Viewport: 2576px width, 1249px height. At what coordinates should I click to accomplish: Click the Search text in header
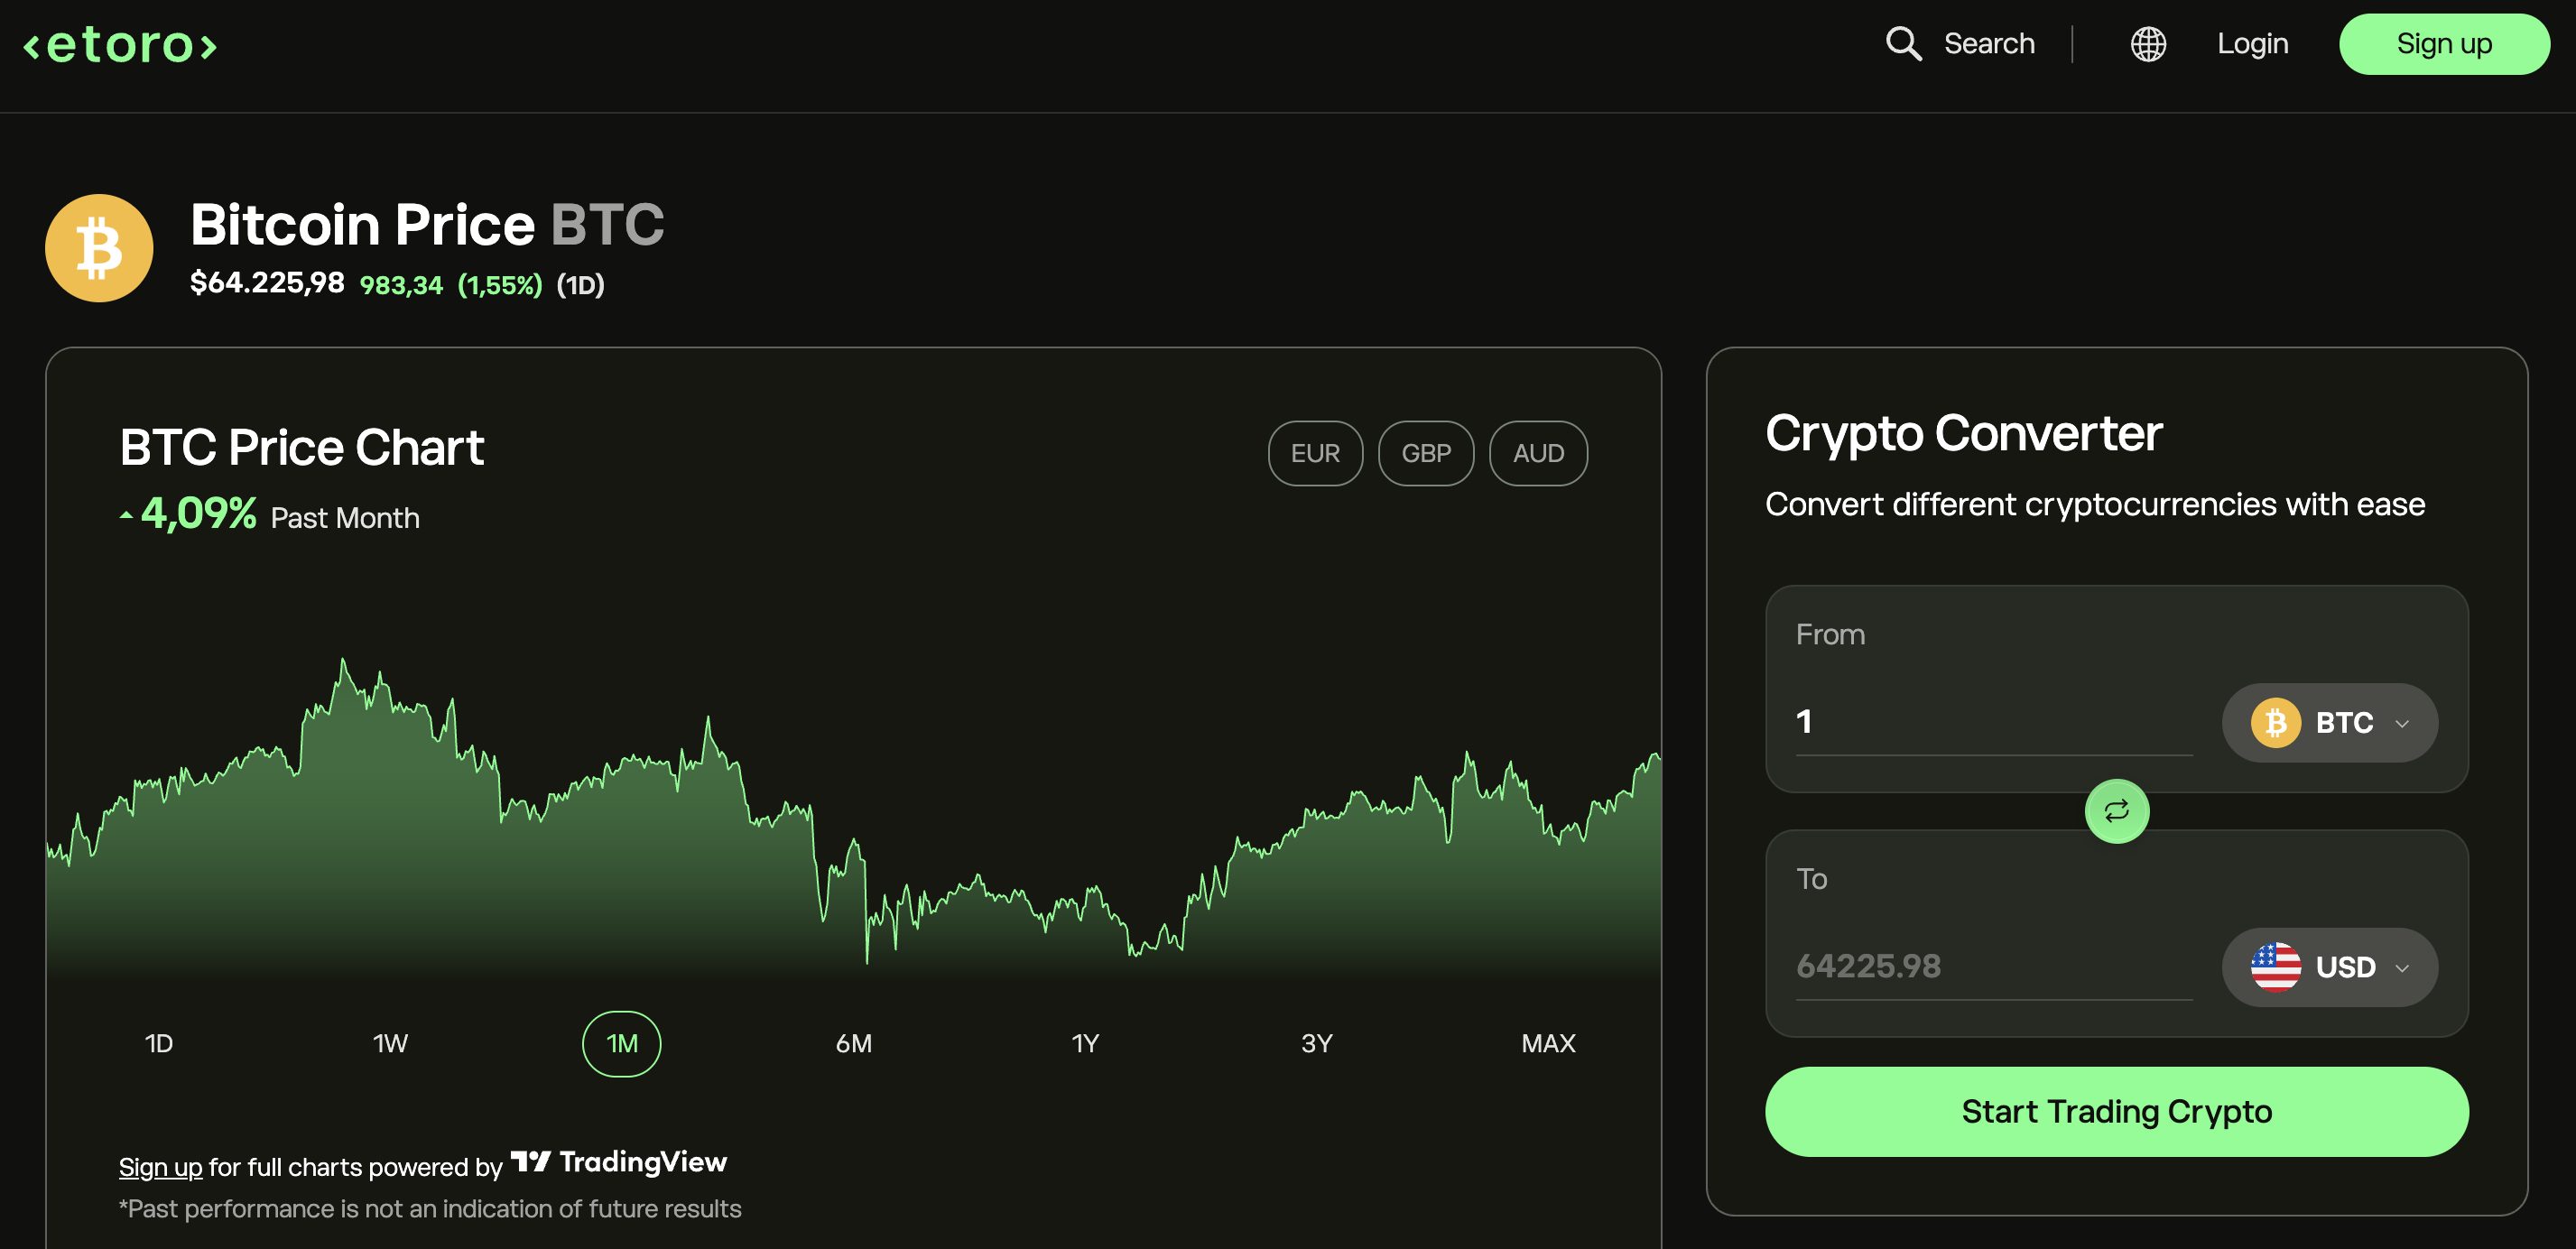[x=1988, y=44]
